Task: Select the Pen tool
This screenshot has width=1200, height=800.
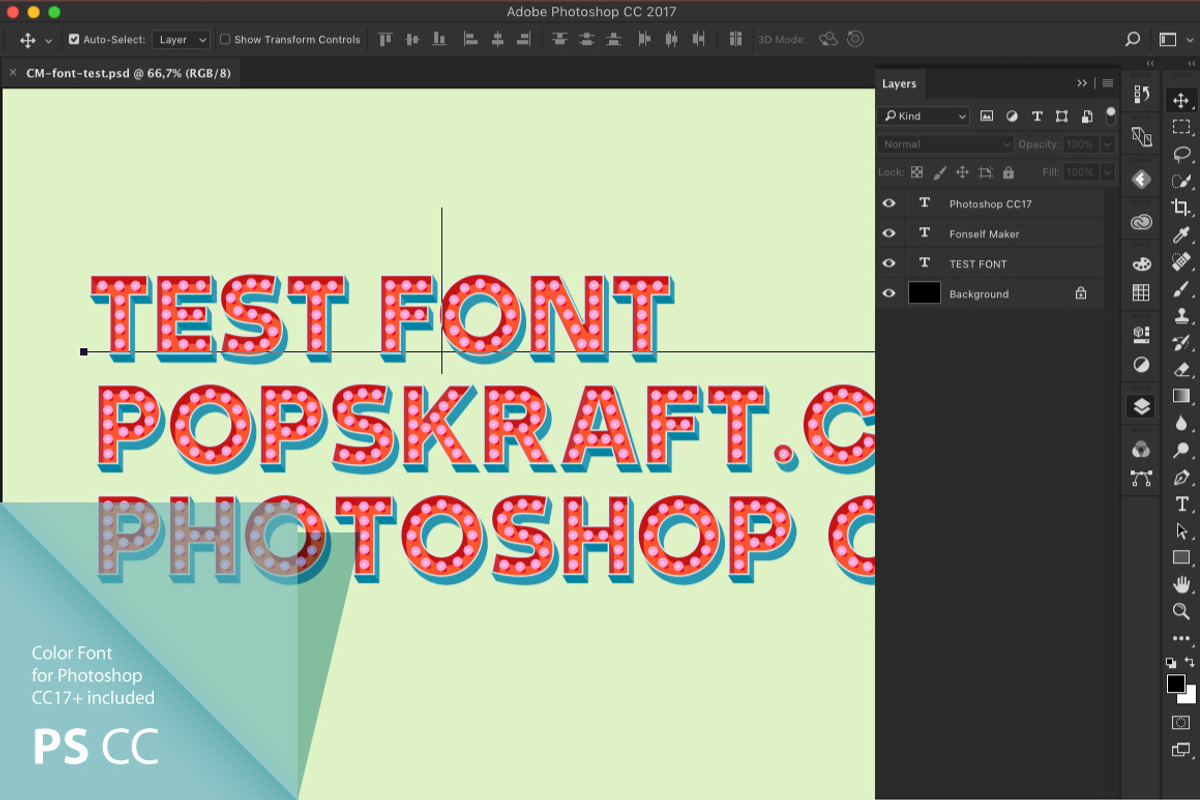Action: 1181,477
